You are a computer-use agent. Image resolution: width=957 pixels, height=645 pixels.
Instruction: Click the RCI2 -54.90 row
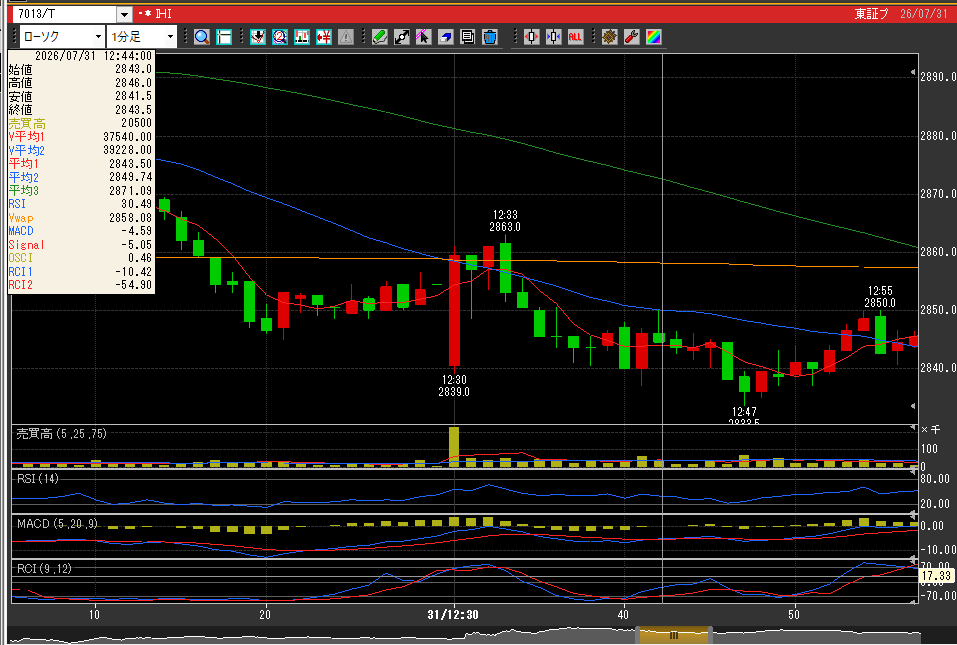click(81, 285)
